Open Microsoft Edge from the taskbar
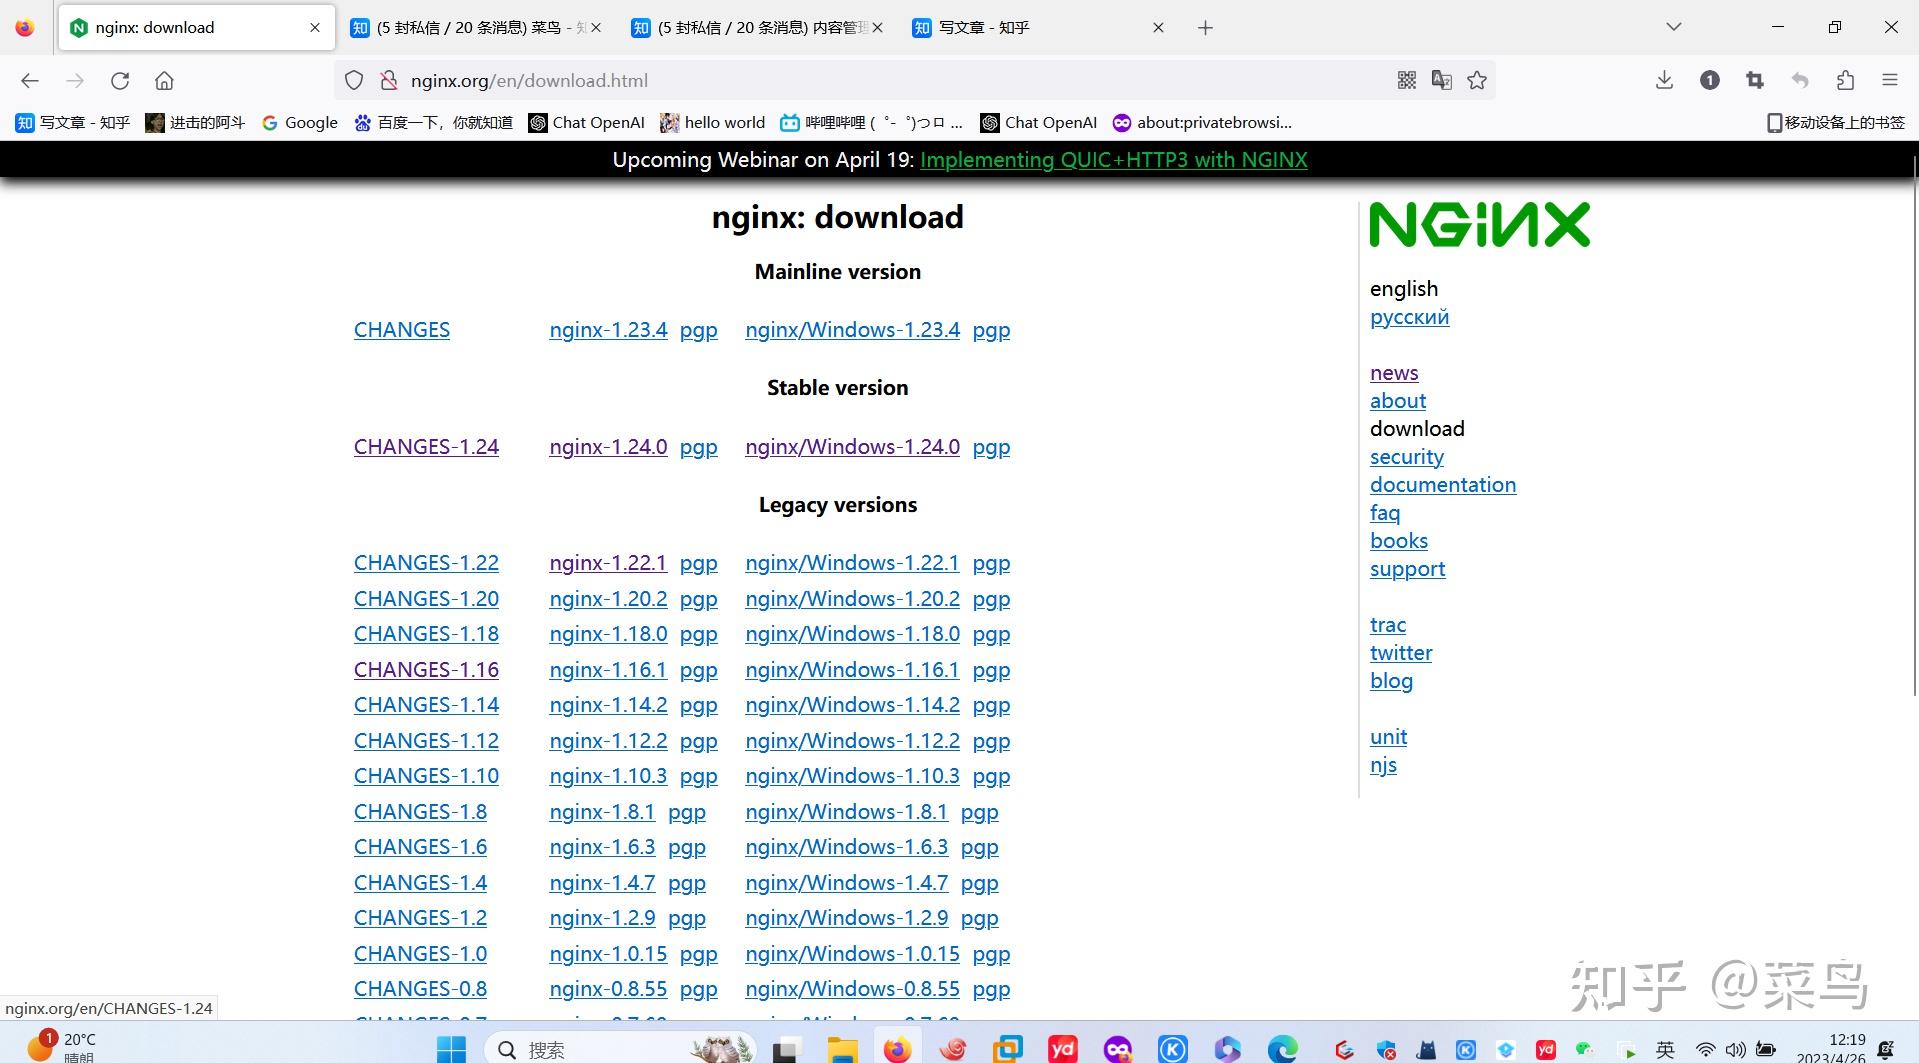 coord(1282,1049)
